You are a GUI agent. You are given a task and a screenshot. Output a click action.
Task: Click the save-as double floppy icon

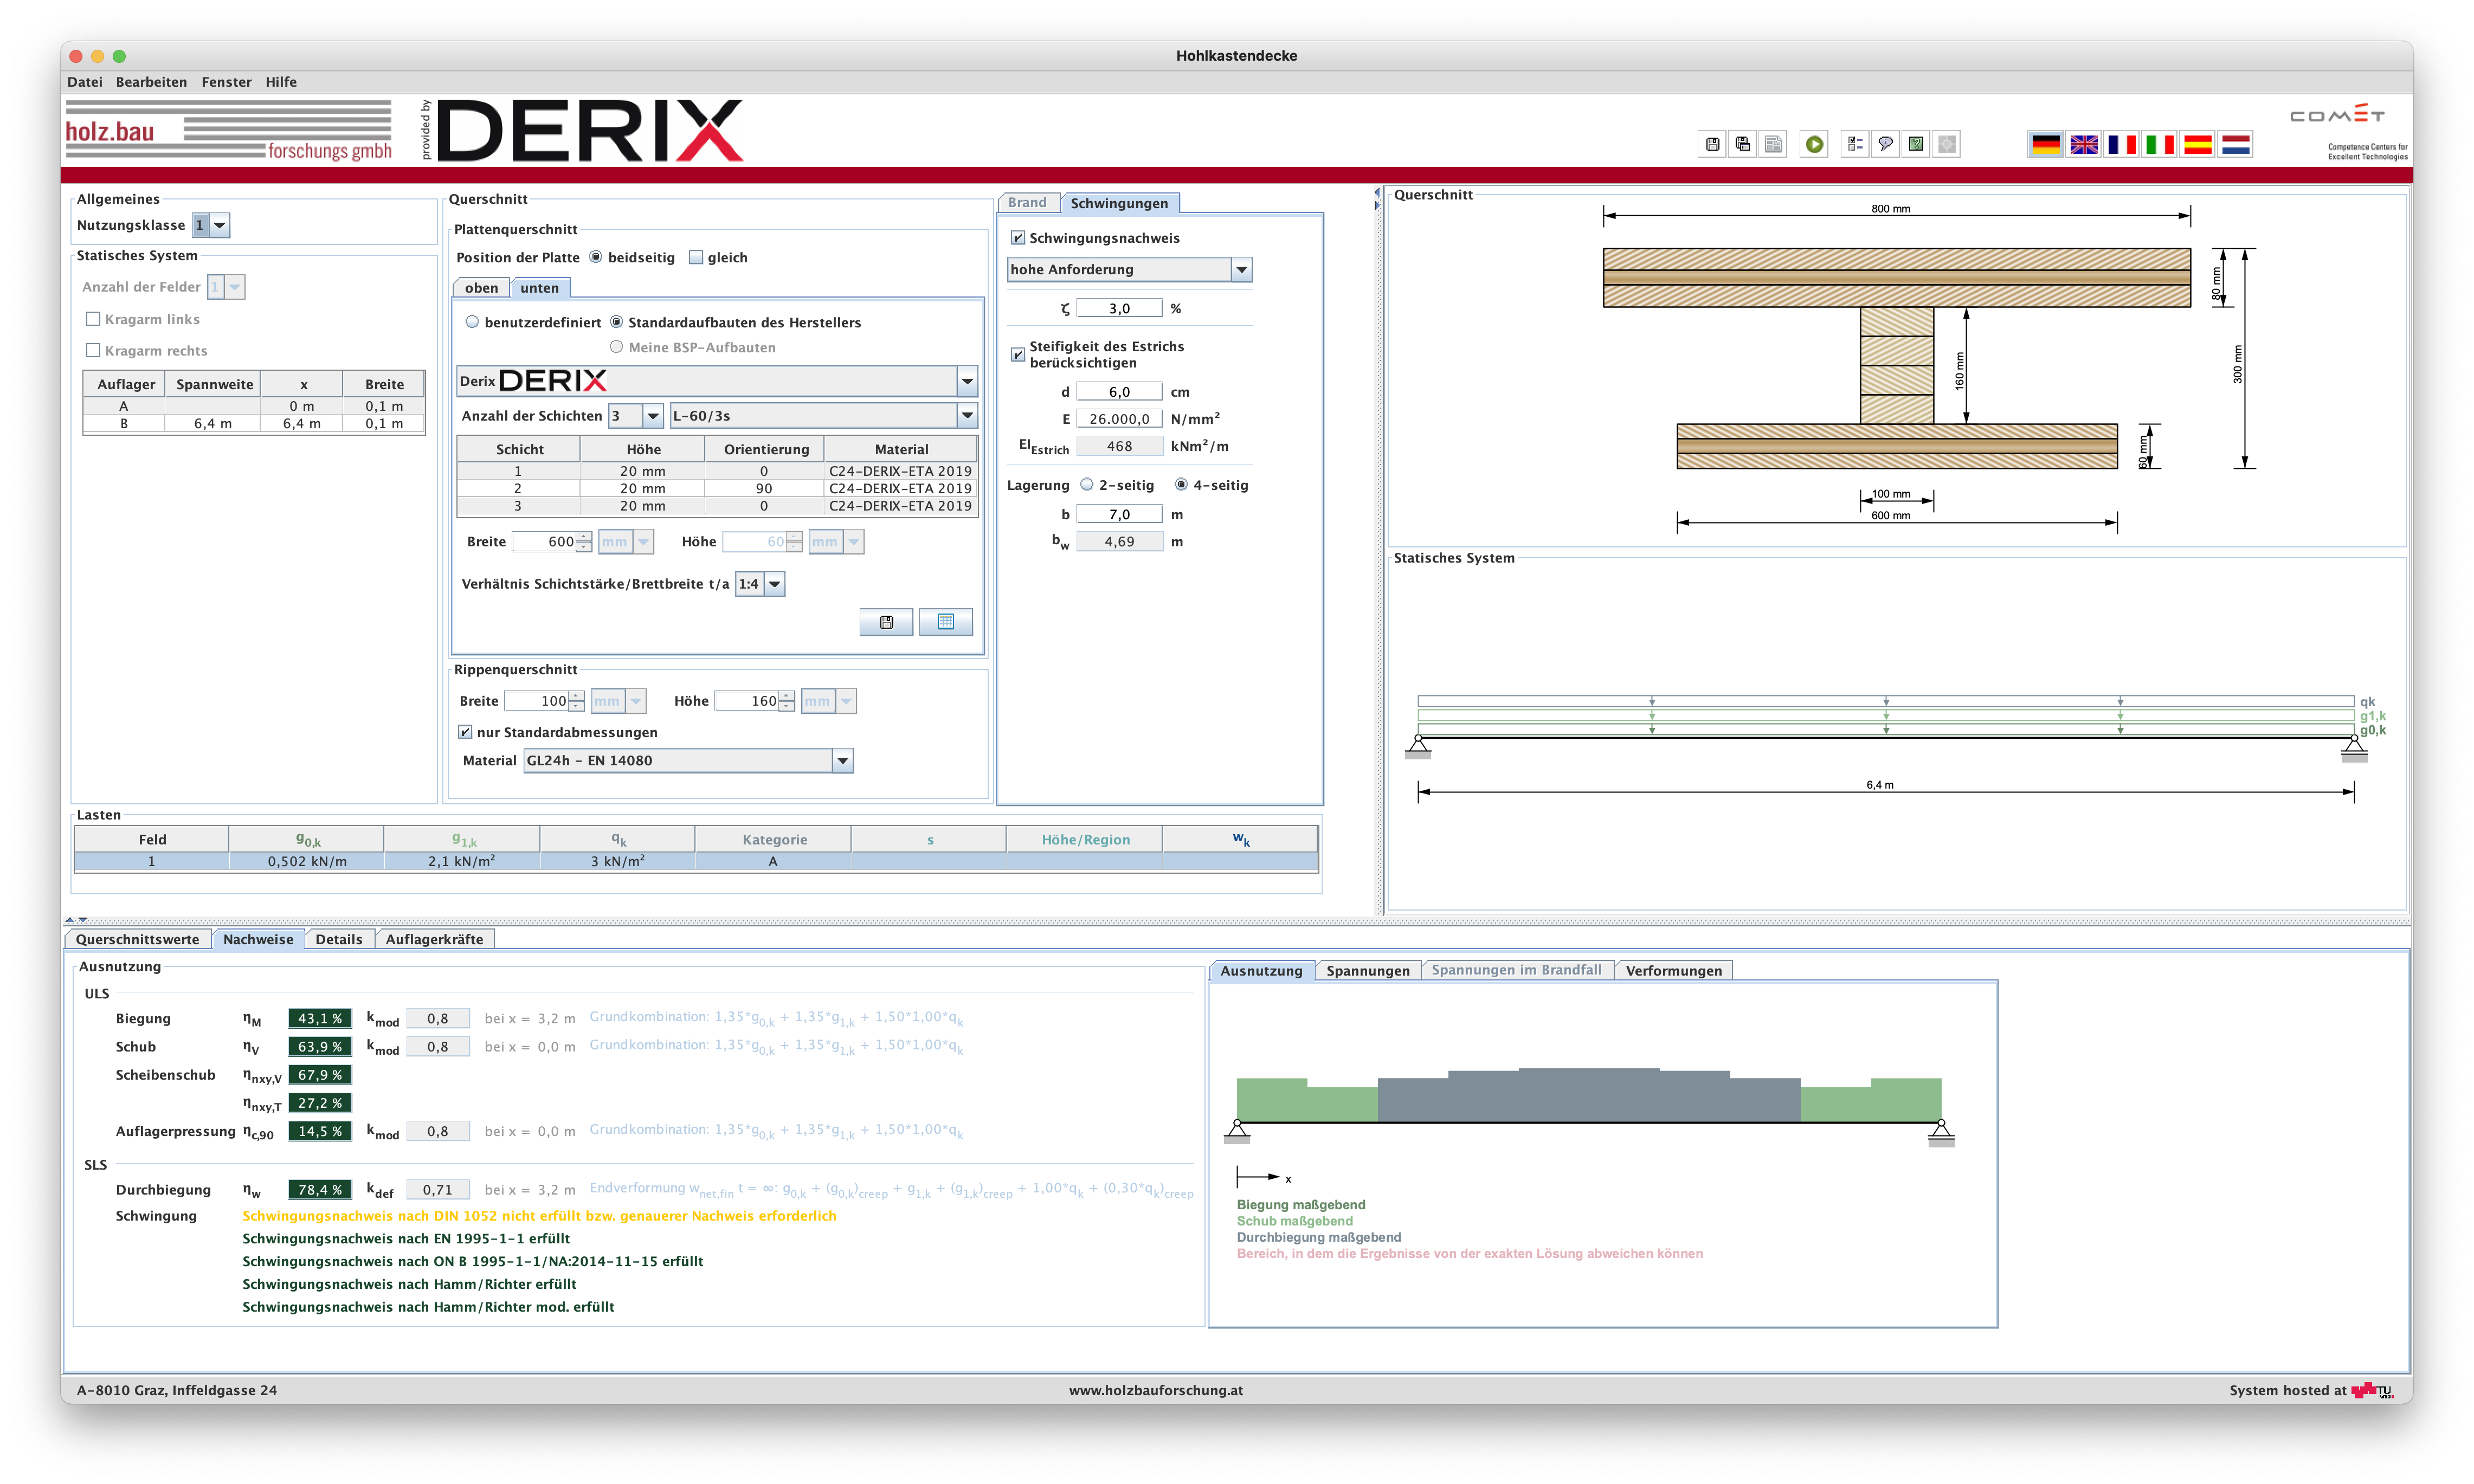[x=1743, y=144]
